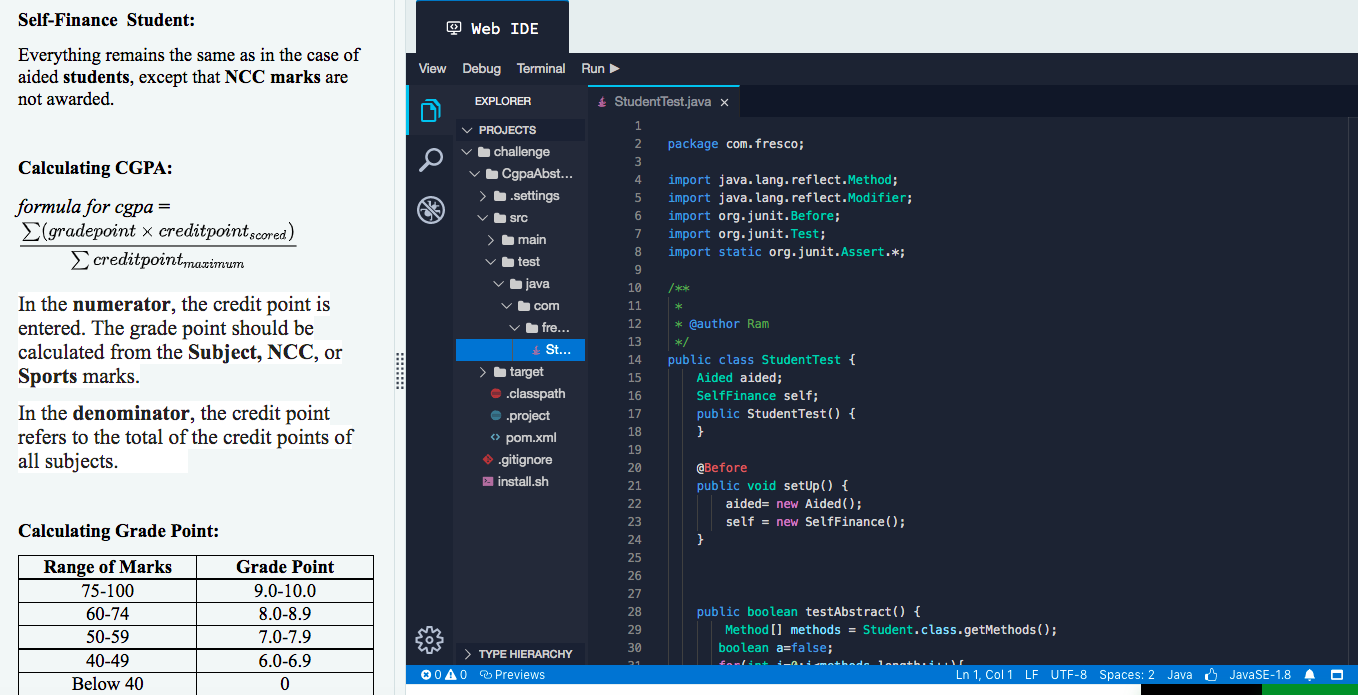The image size is (1358, 695).
Task: Click Spaces: 2 indentation setting
Action: point(1126,674)
